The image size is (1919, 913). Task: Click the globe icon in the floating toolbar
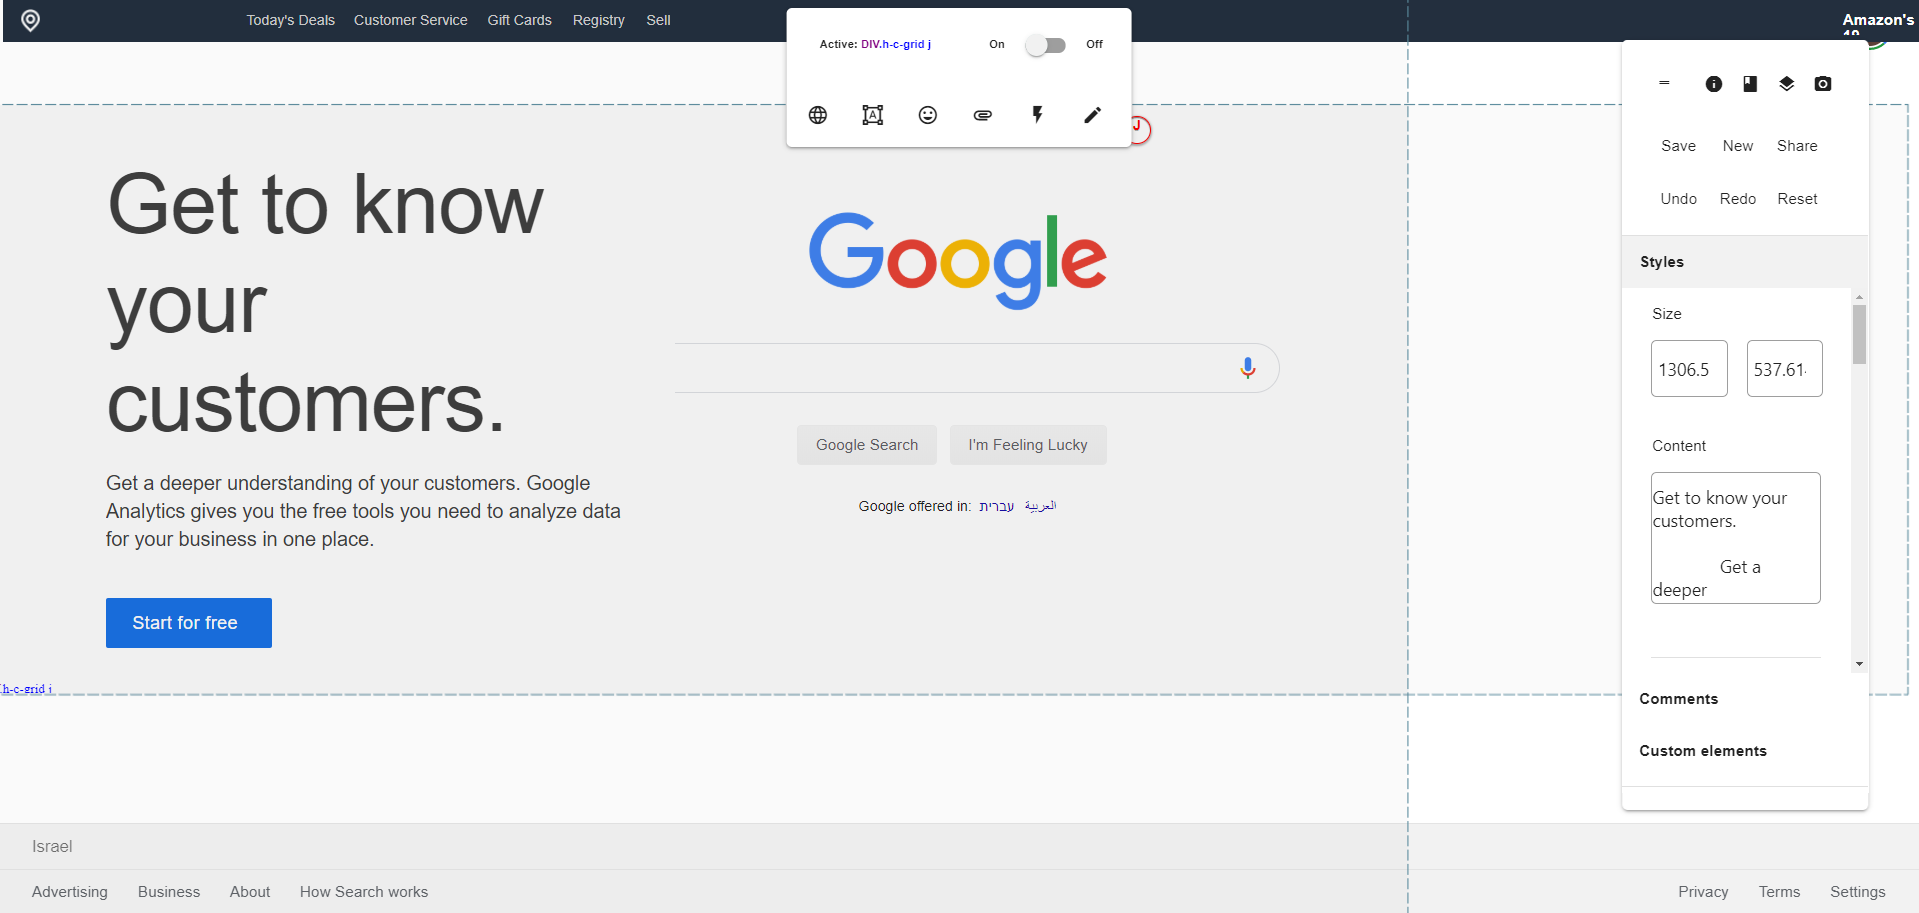tap(818, 115)
